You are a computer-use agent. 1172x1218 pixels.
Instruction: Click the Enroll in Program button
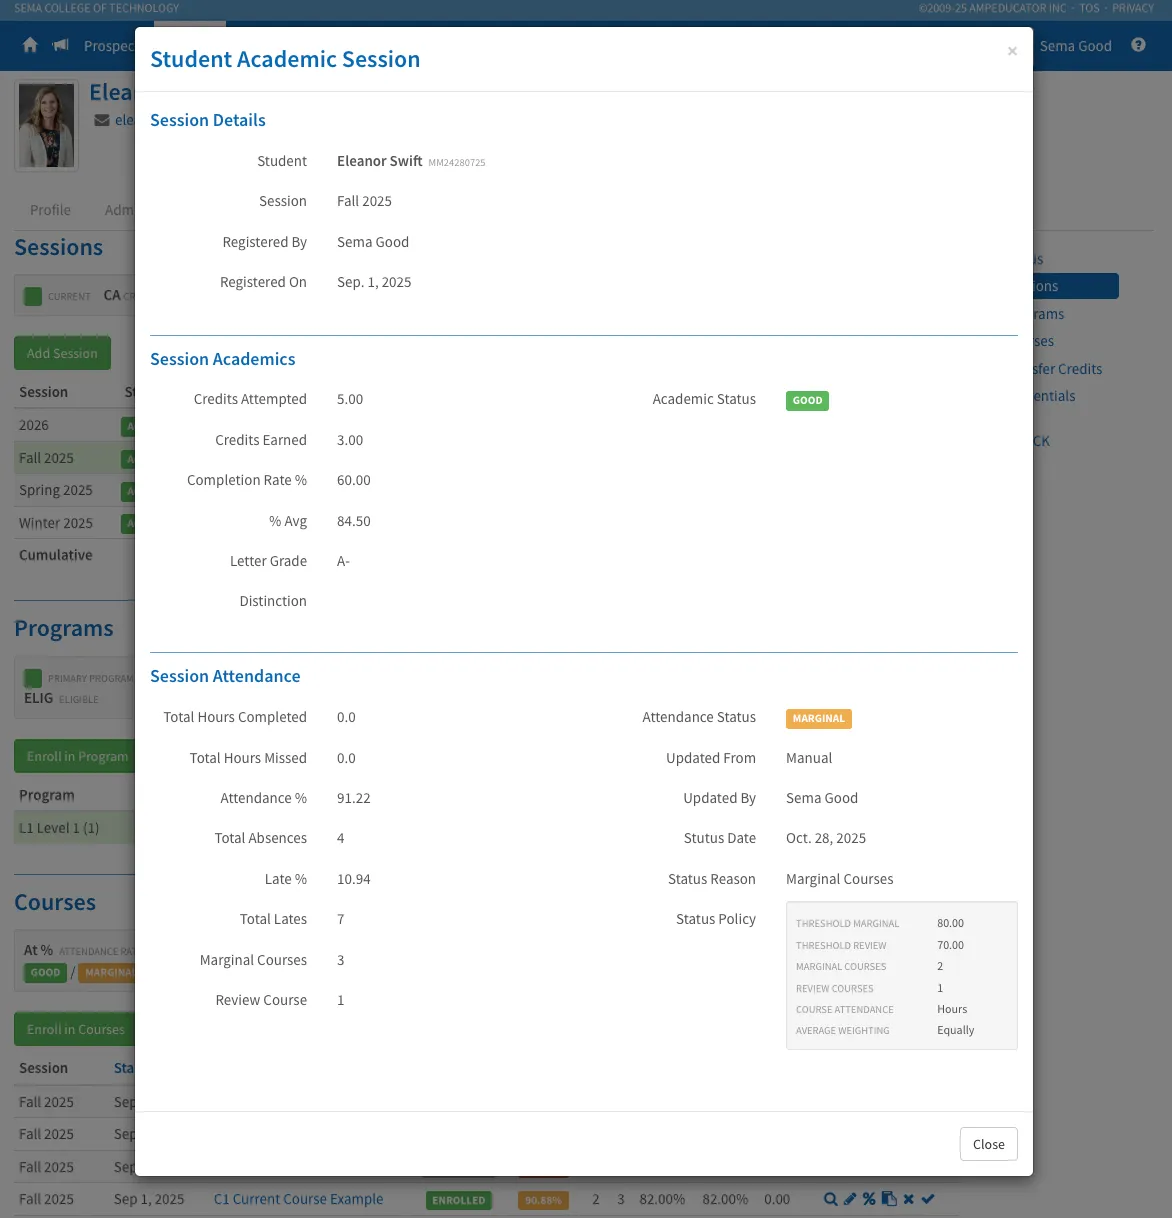(x=74, y=756)
